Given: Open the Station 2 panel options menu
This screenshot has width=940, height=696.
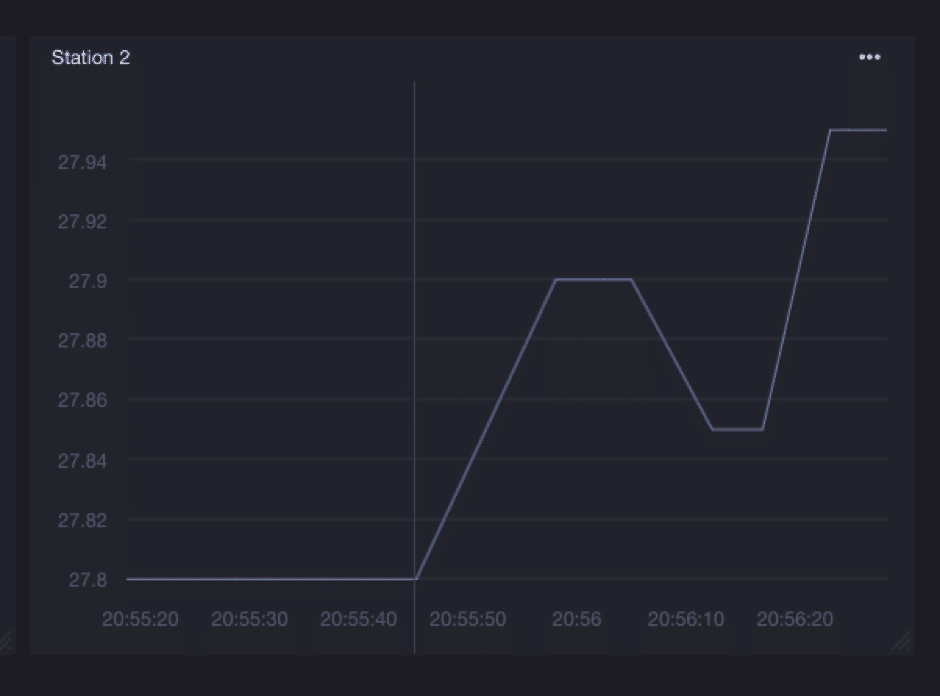Looking at the screenshot, I should pos(869,57).
